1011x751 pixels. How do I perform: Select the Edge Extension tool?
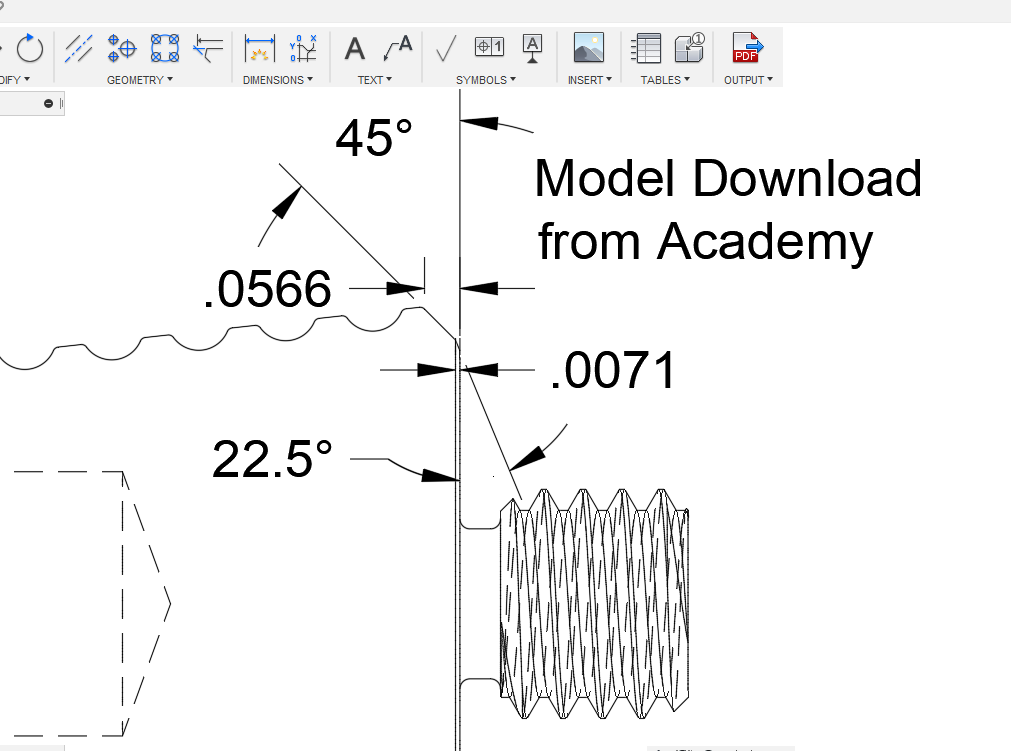[208, 47]
